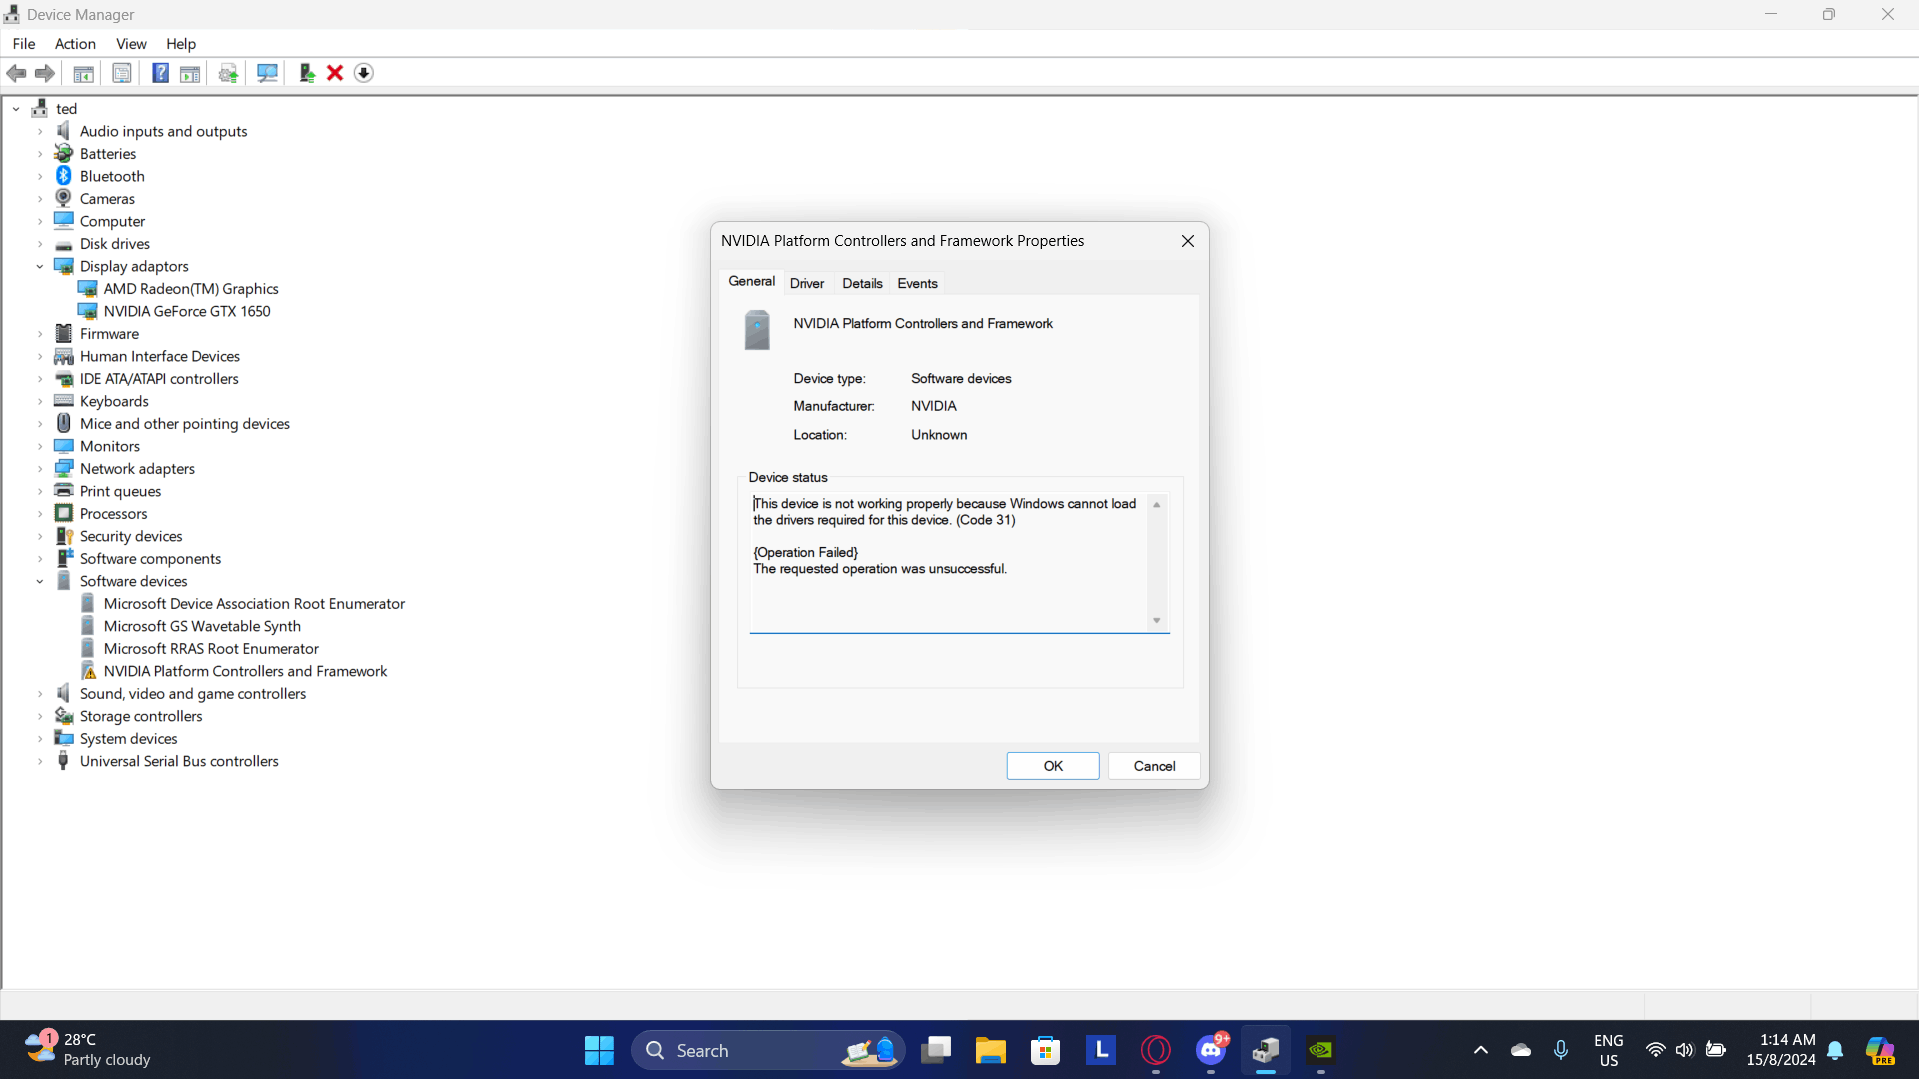Screen dimensions: 1919x1079
Task: Collapse the Display adaptors category
Action: click(x=40, y=267)
